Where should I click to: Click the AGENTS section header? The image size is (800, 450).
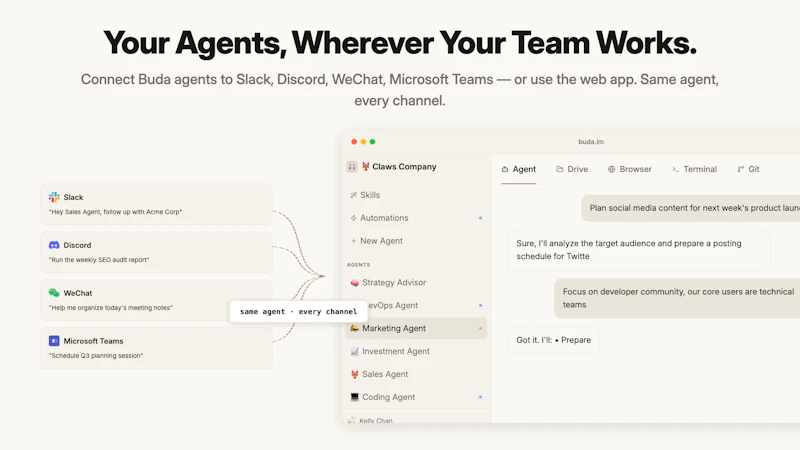(x=359, y=265)
